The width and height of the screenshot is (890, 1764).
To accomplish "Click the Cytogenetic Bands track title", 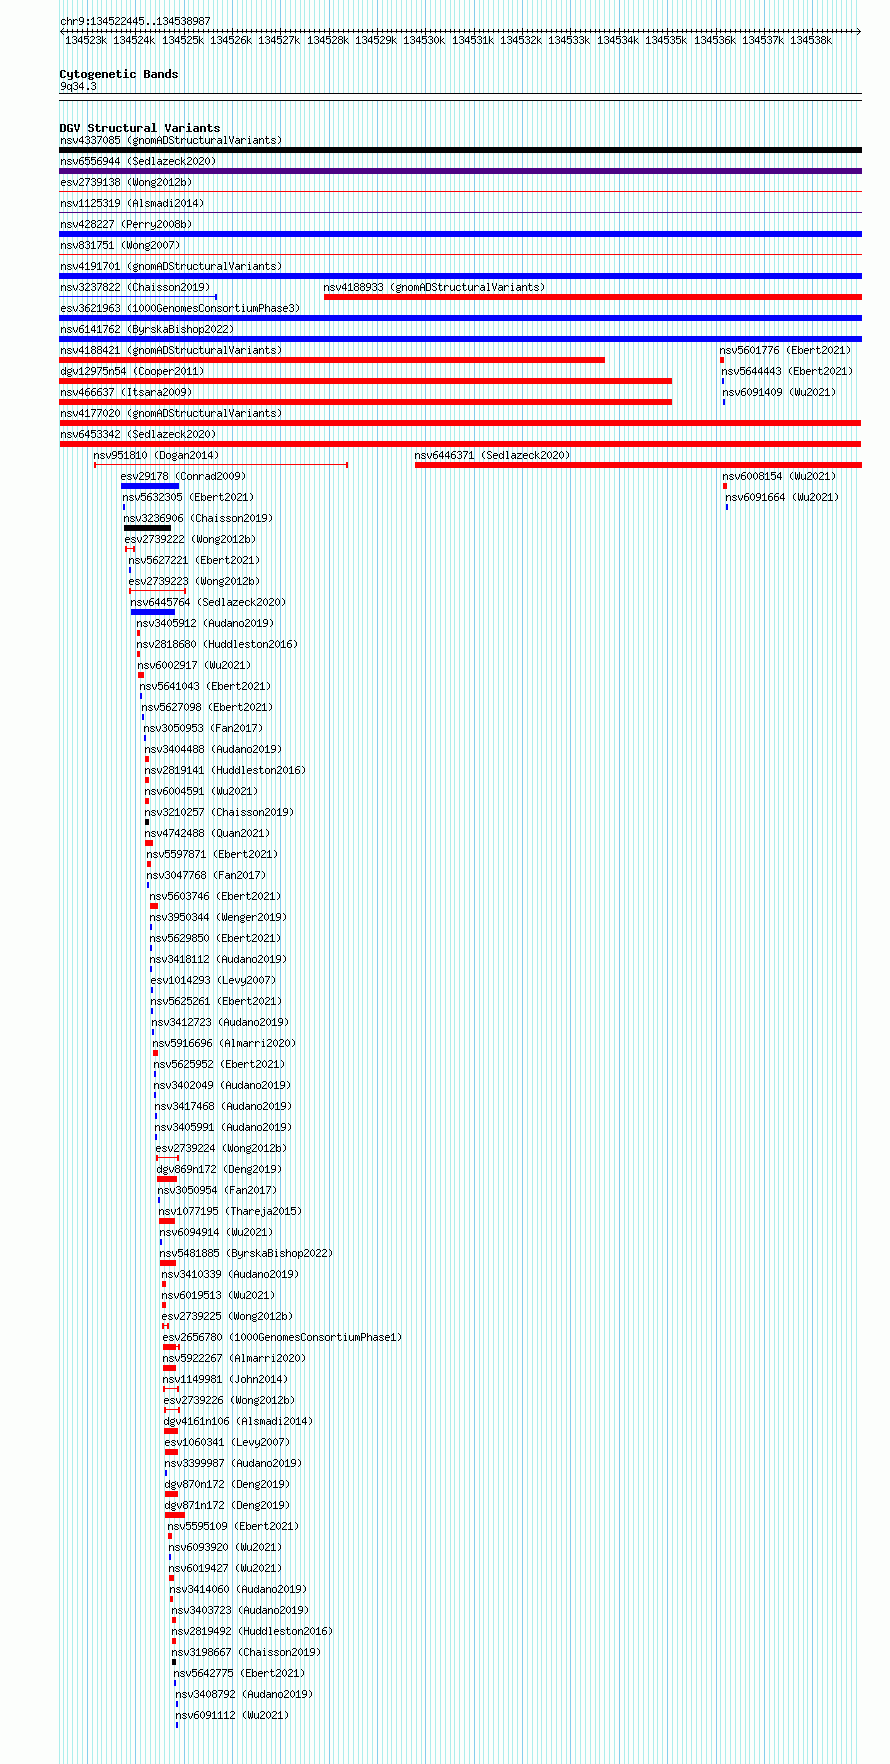I will tap(119, 75).
